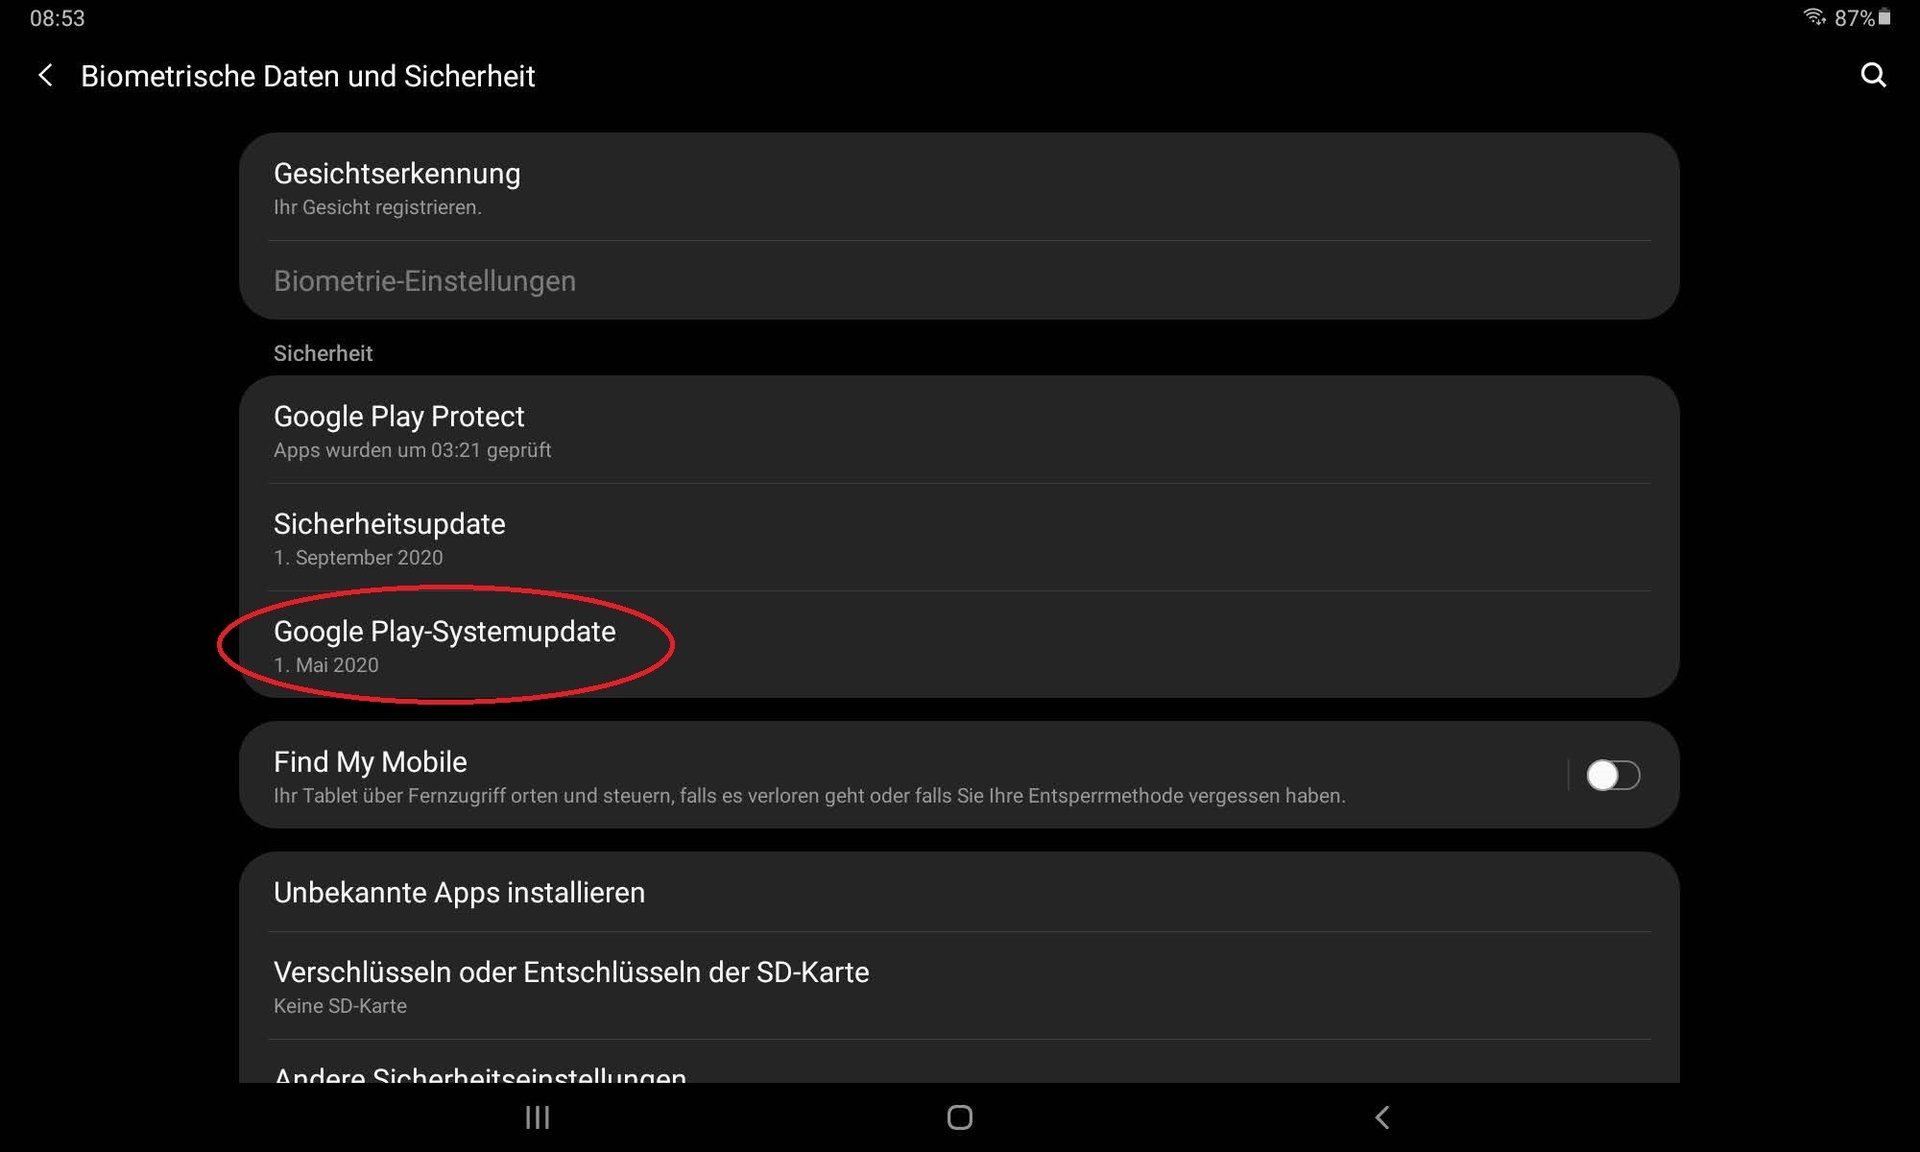
Task: Open the search magnifier icon
Action: pyautogui.click(x=1873, y=75)
